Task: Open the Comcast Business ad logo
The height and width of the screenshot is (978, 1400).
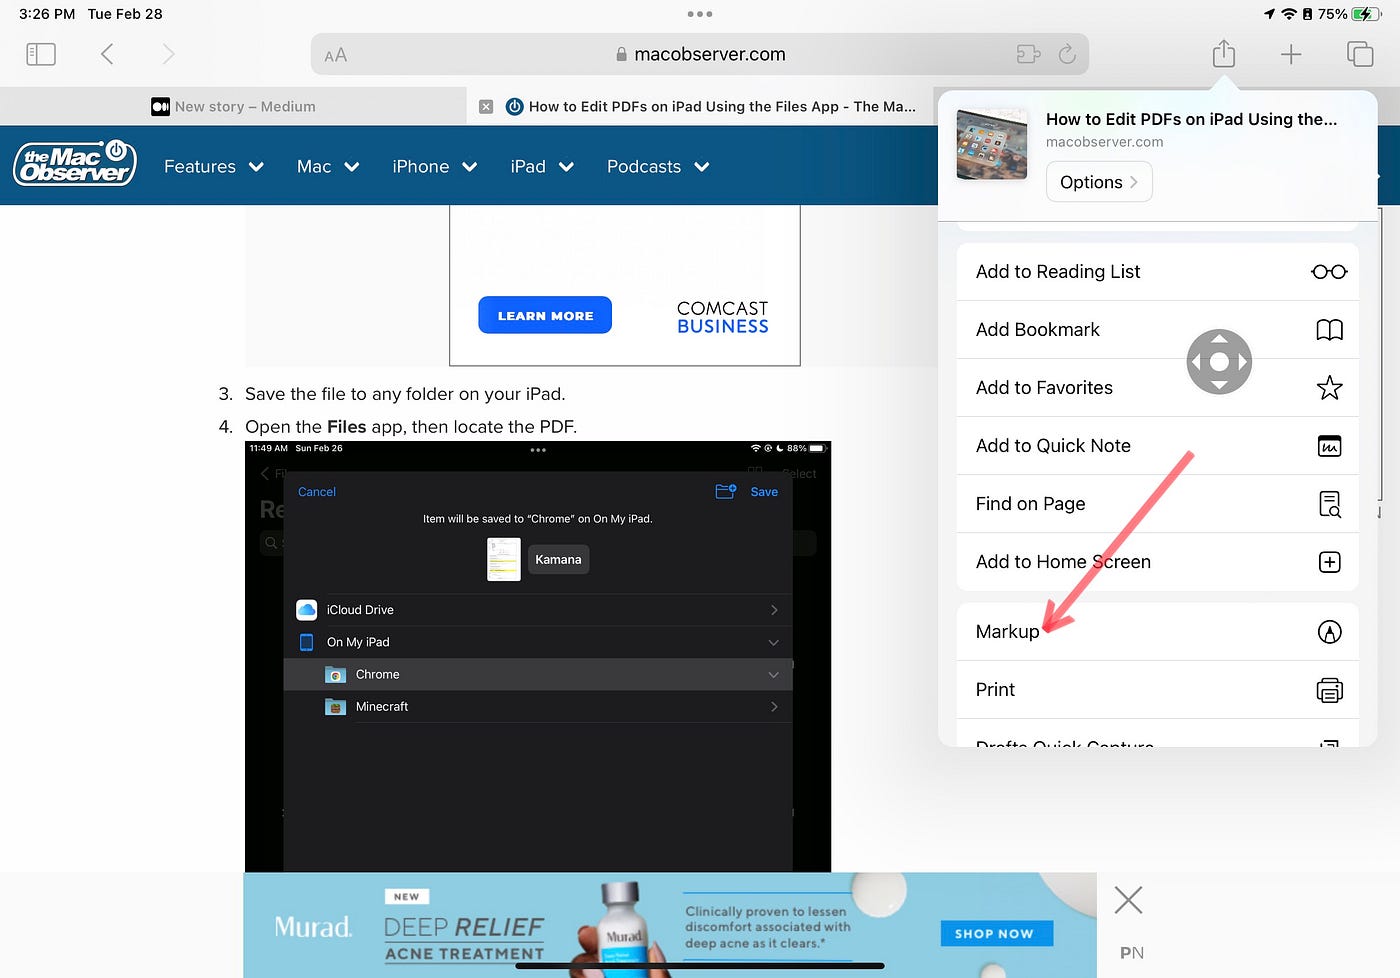Action: pos(722,317)
